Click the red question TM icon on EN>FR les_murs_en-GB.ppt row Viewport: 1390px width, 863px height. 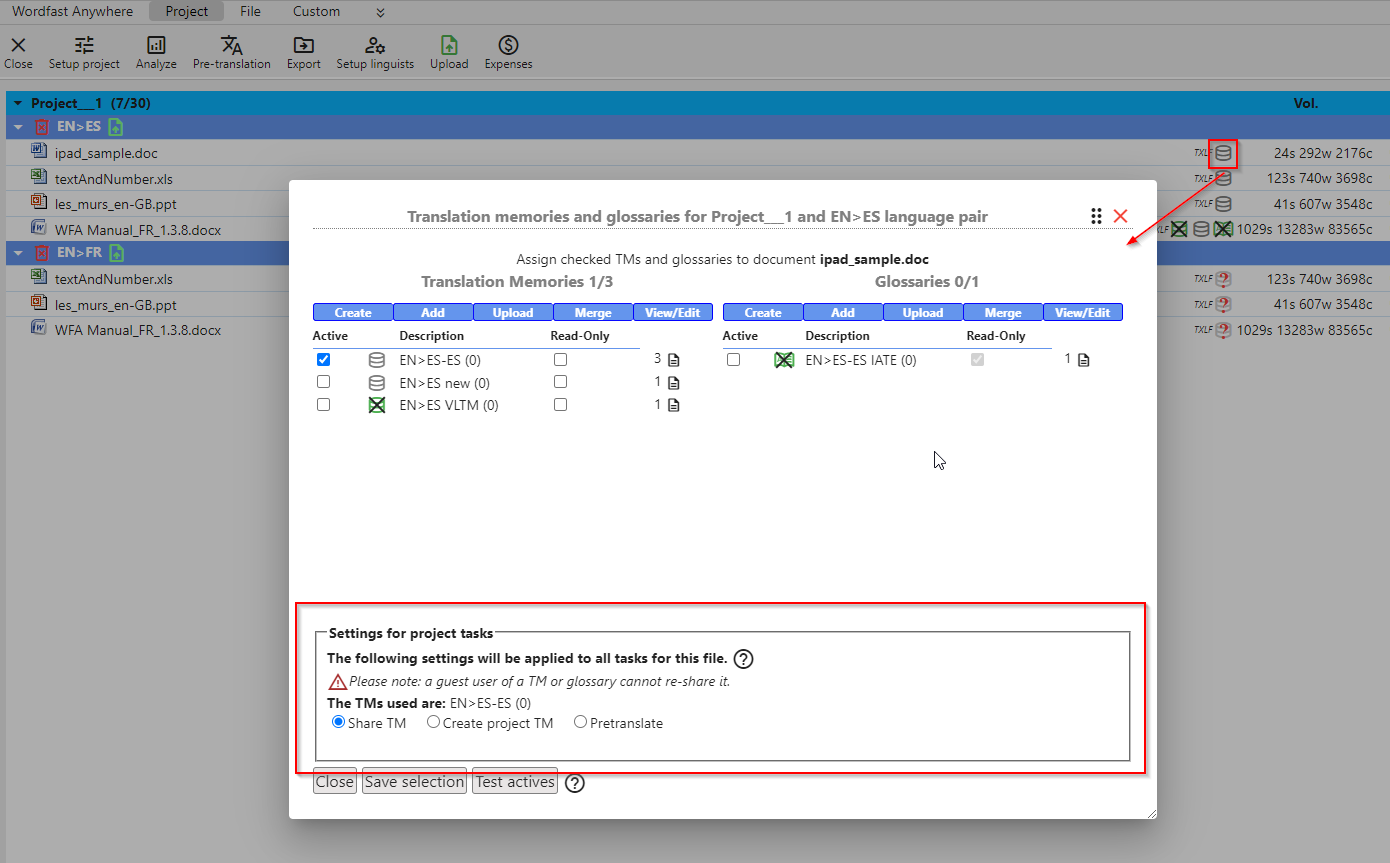pyautogui.click(x=1222, y=304)
